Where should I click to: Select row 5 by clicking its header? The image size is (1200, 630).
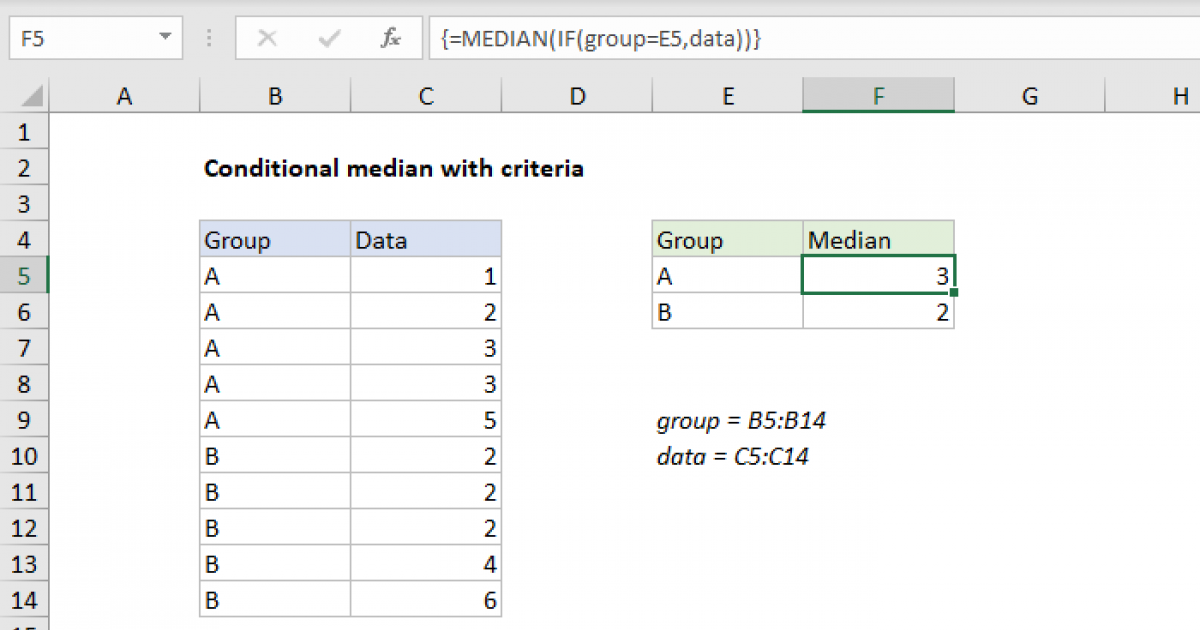(25, 276)
